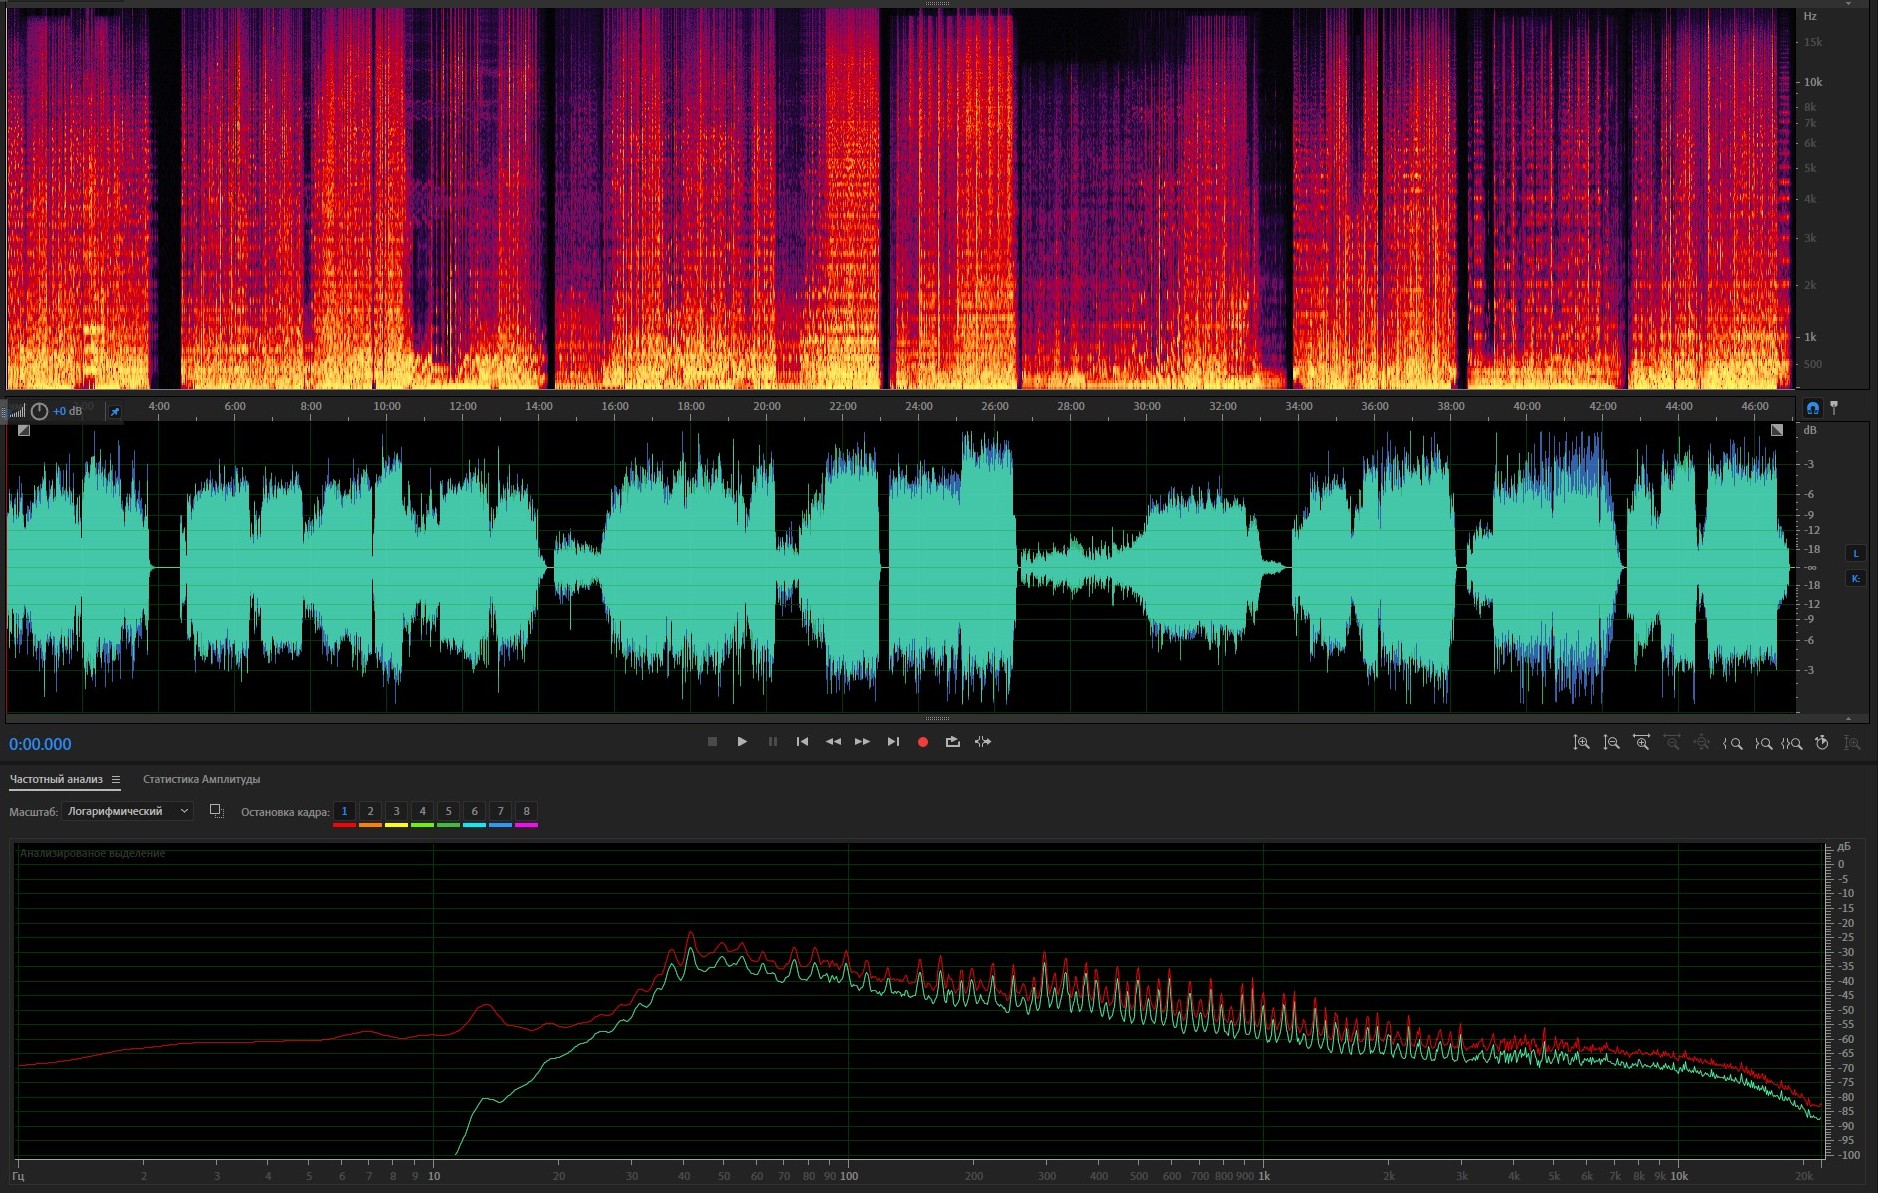Viewport: 1878px width, 1193px height.
Task: Open the Масштаб scale dropdown
Action: pos(127,811)
